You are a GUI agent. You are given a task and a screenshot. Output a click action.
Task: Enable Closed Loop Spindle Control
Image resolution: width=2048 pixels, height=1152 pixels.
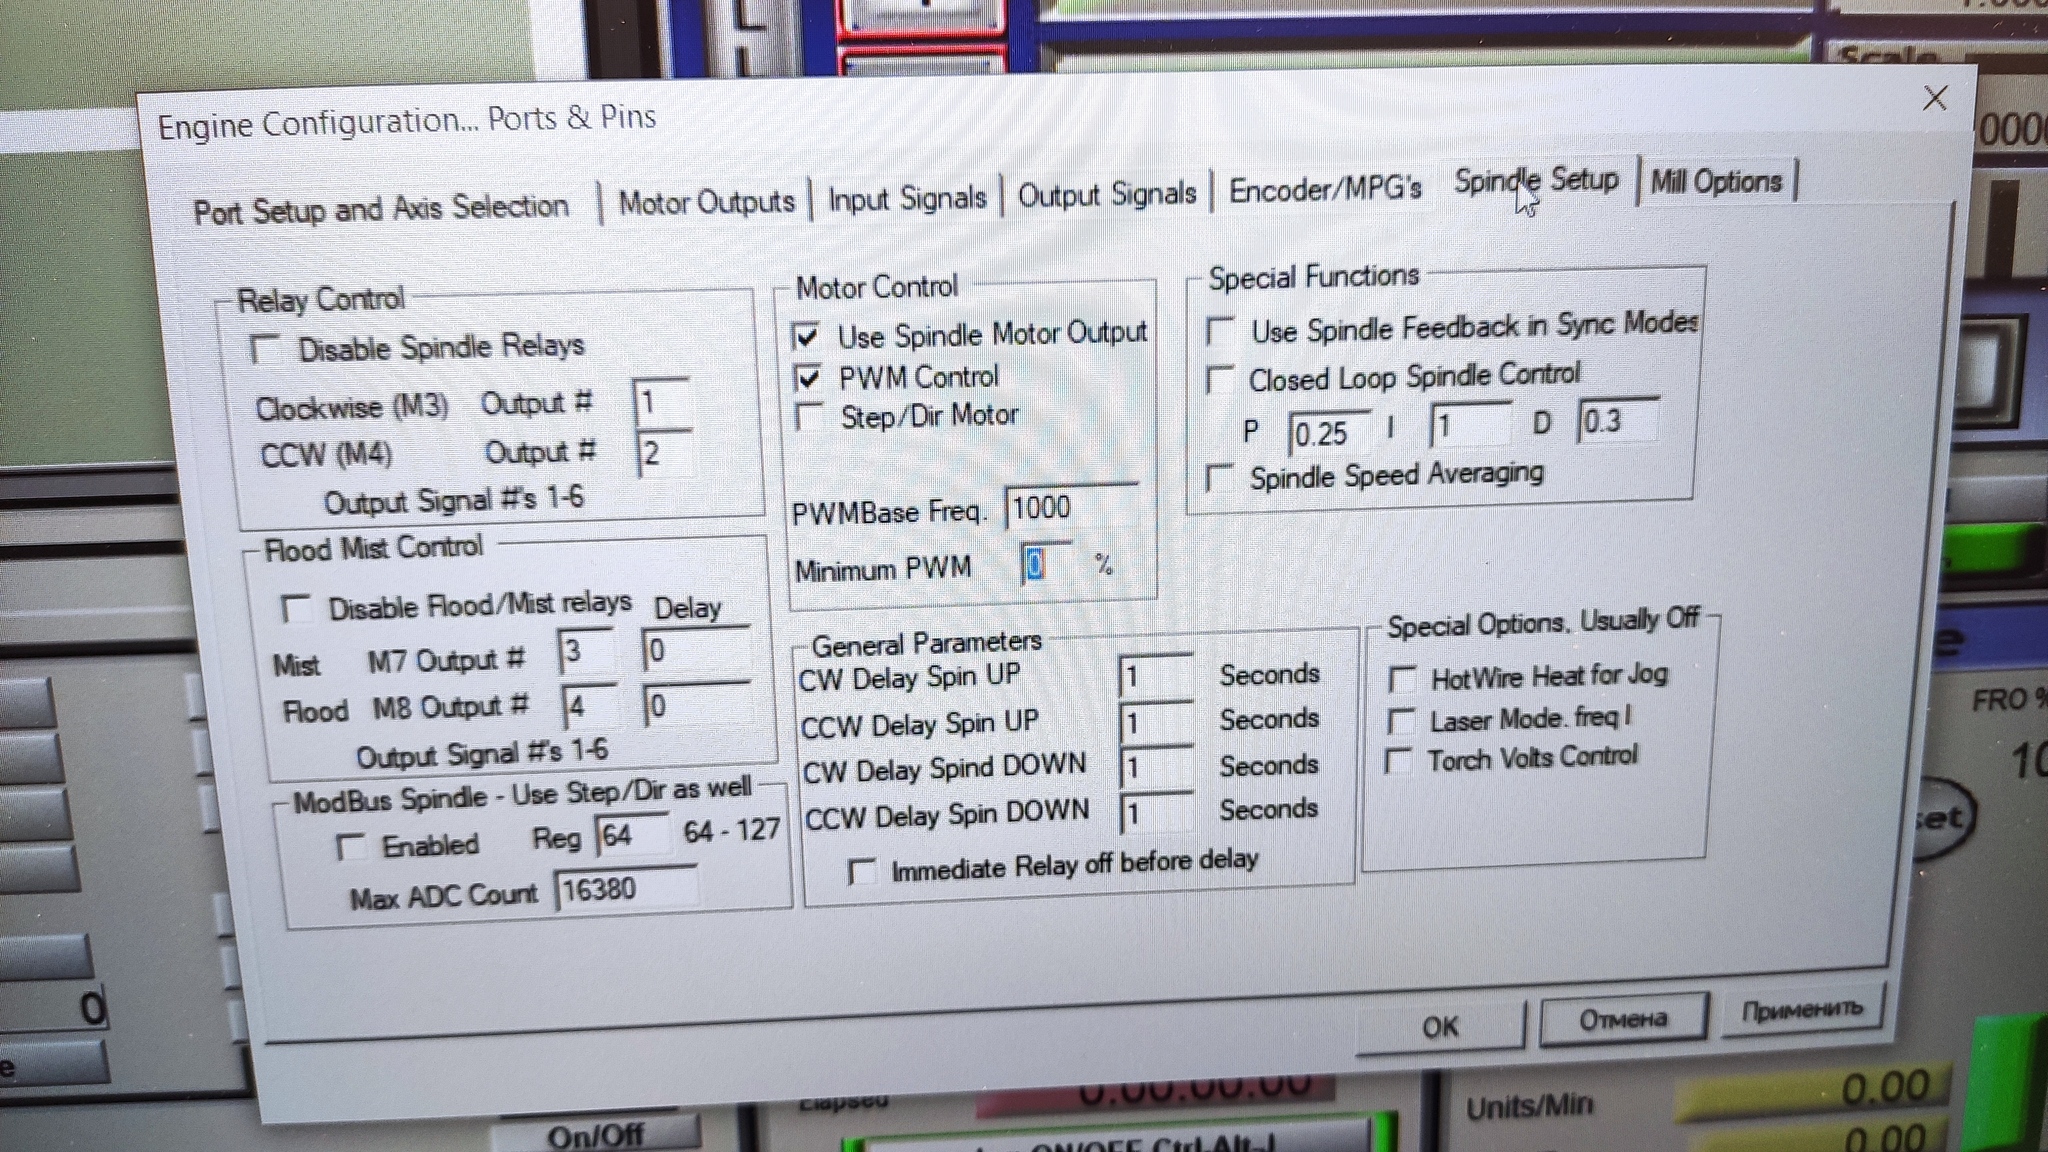1219,380
